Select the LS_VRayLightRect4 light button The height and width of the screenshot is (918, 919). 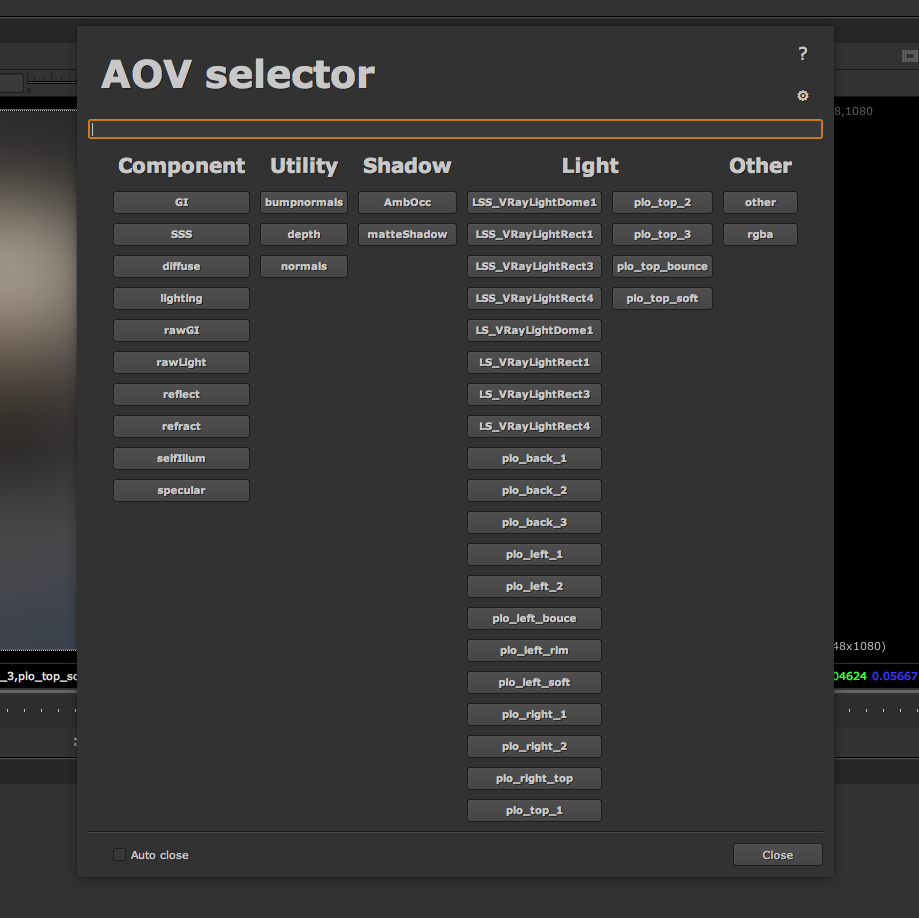click(534, 427)
